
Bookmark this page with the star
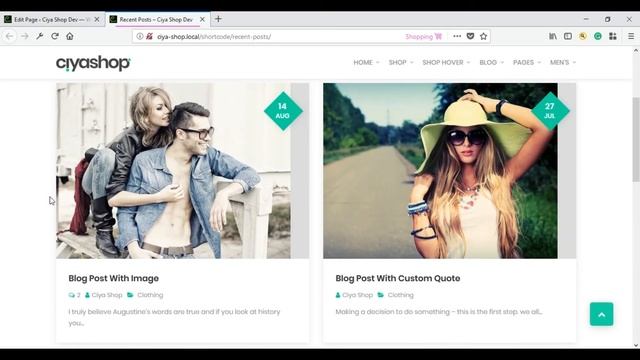484,36
